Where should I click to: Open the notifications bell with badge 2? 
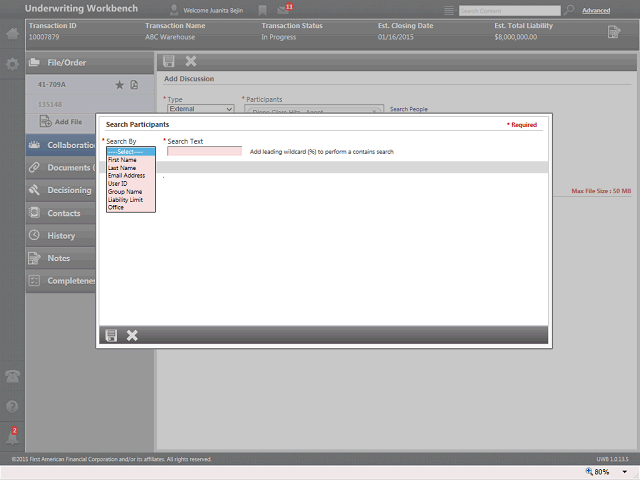[x=12, y=436]
